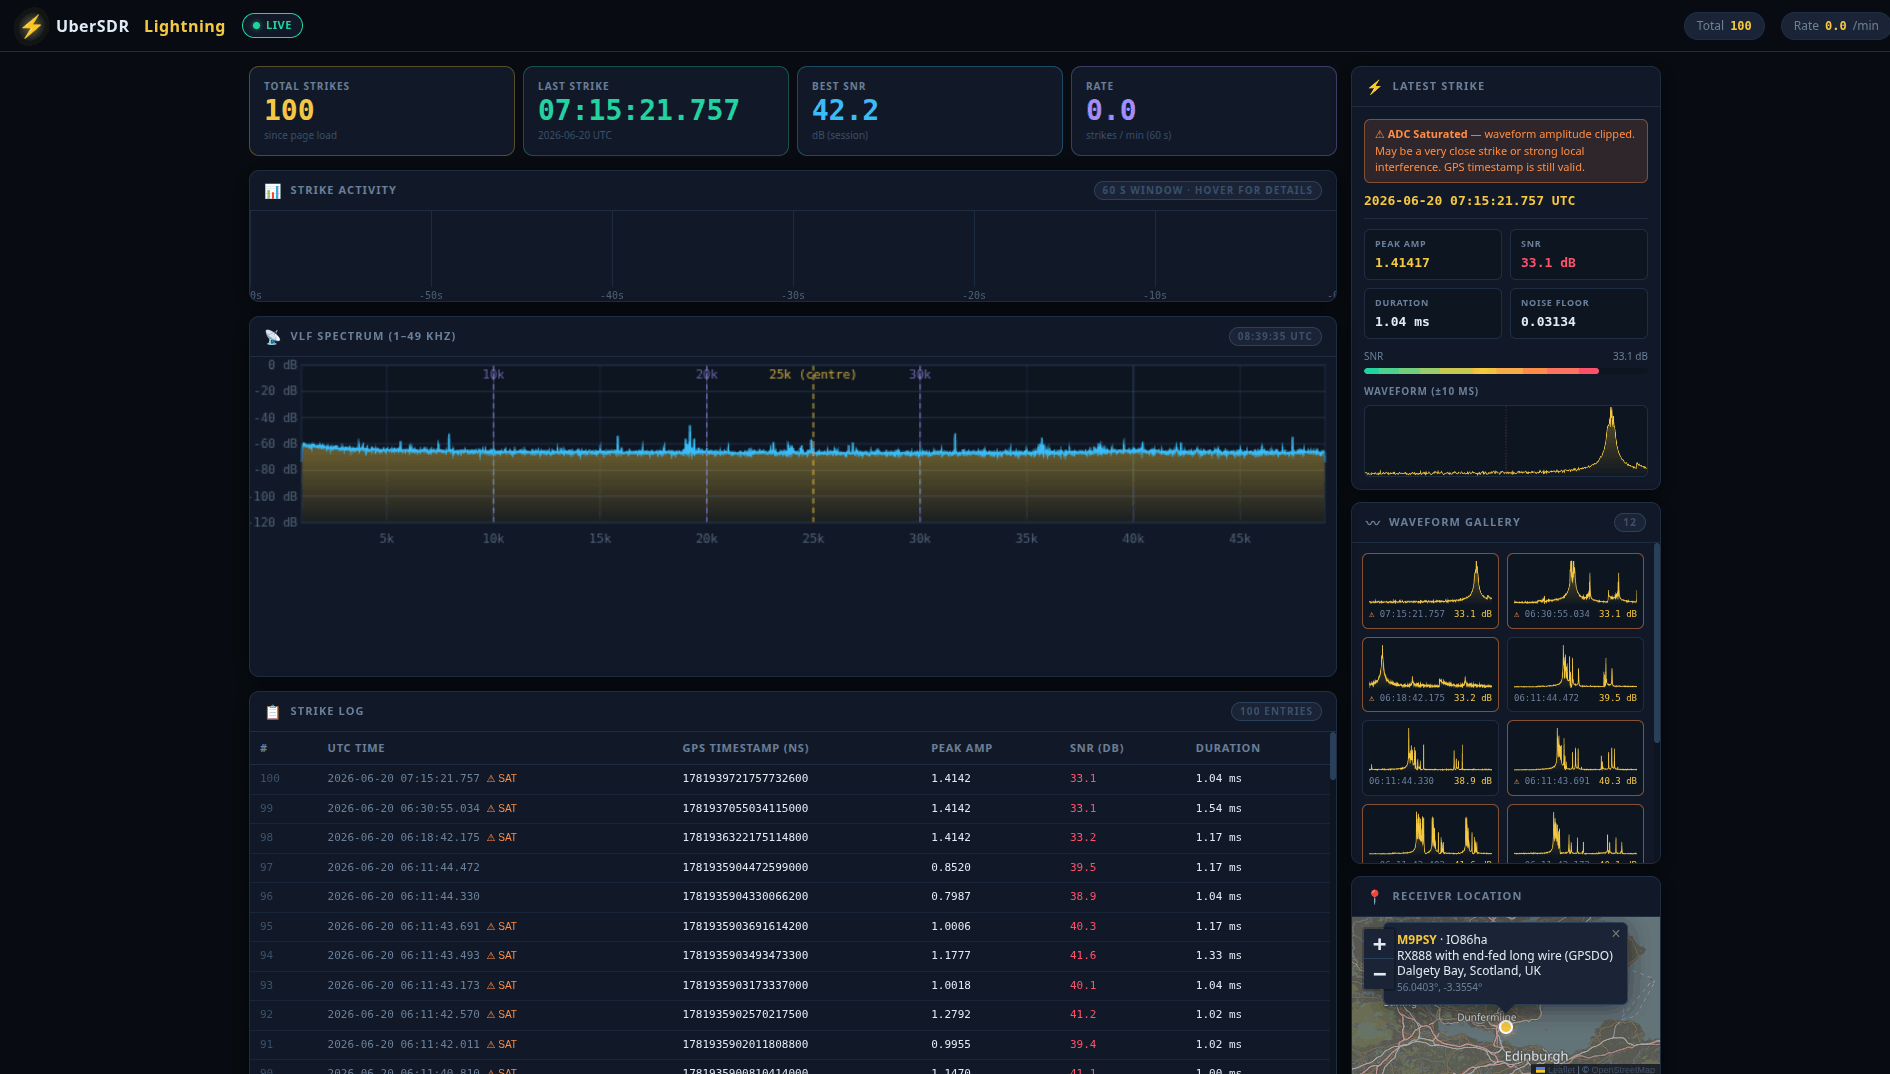Open gallery waveform 07:15:21.757
Screen dimensions: 1890x1074
coord(1430,590)
